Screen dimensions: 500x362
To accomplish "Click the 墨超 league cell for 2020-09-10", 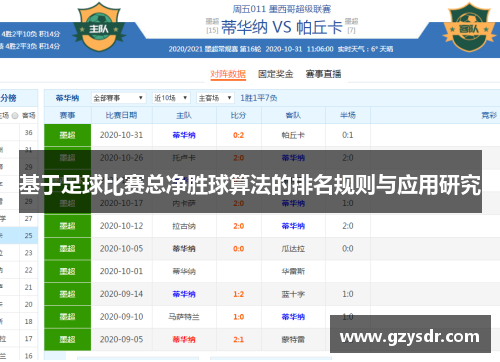I will click(67, 317).
